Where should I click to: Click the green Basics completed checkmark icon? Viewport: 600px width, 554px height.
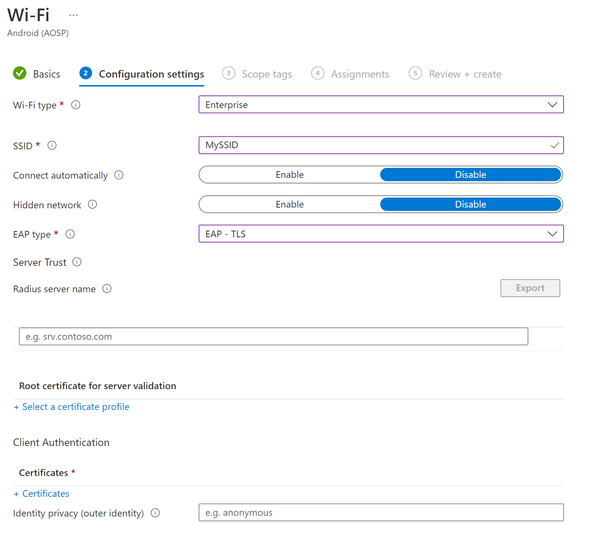point(20,73)
